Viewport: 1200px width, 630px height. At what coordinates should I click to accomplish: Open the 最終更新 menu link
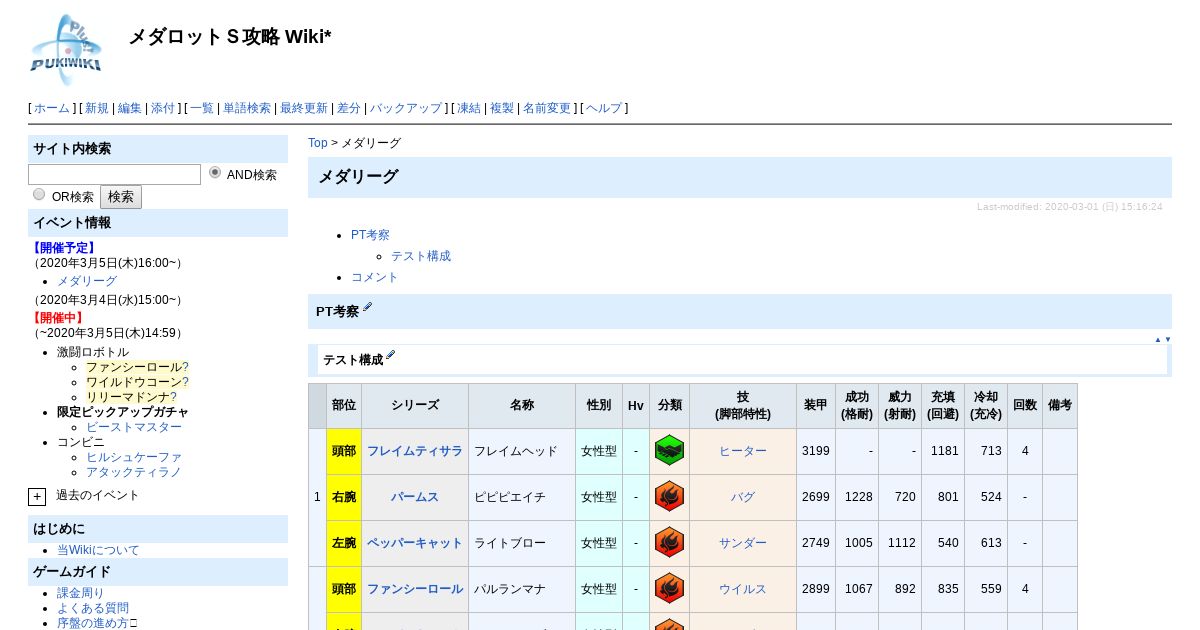tap(304, 108)
